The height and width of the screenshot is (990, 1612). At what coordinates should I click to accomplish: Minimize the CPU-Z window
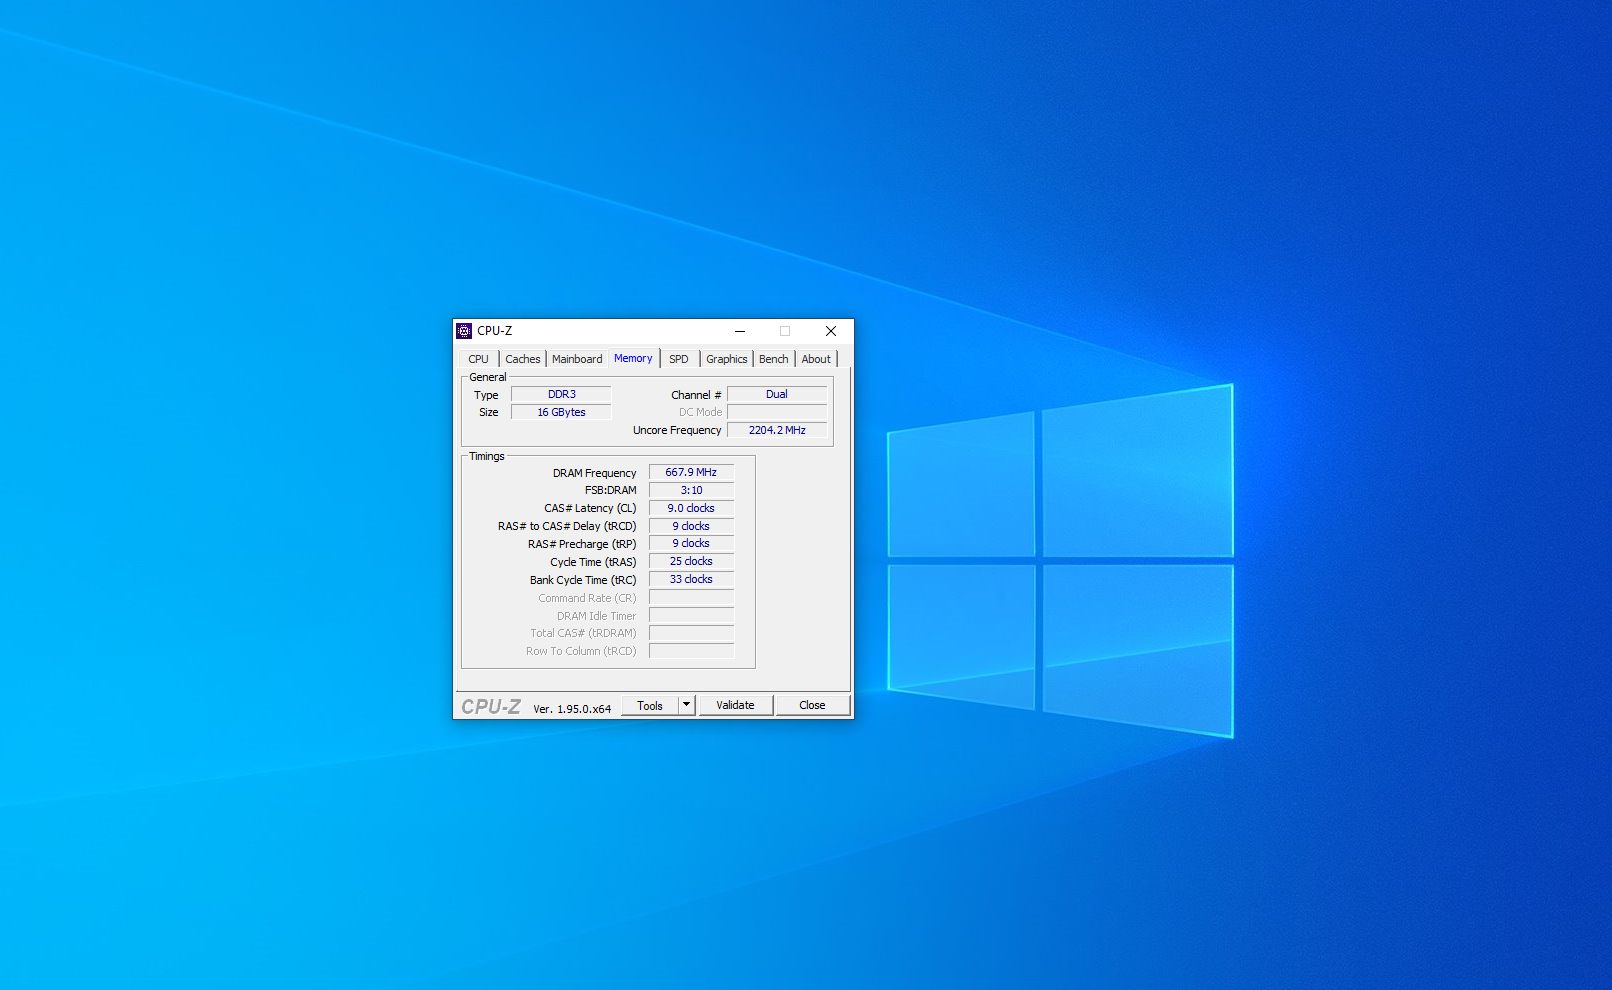point(740,331)
